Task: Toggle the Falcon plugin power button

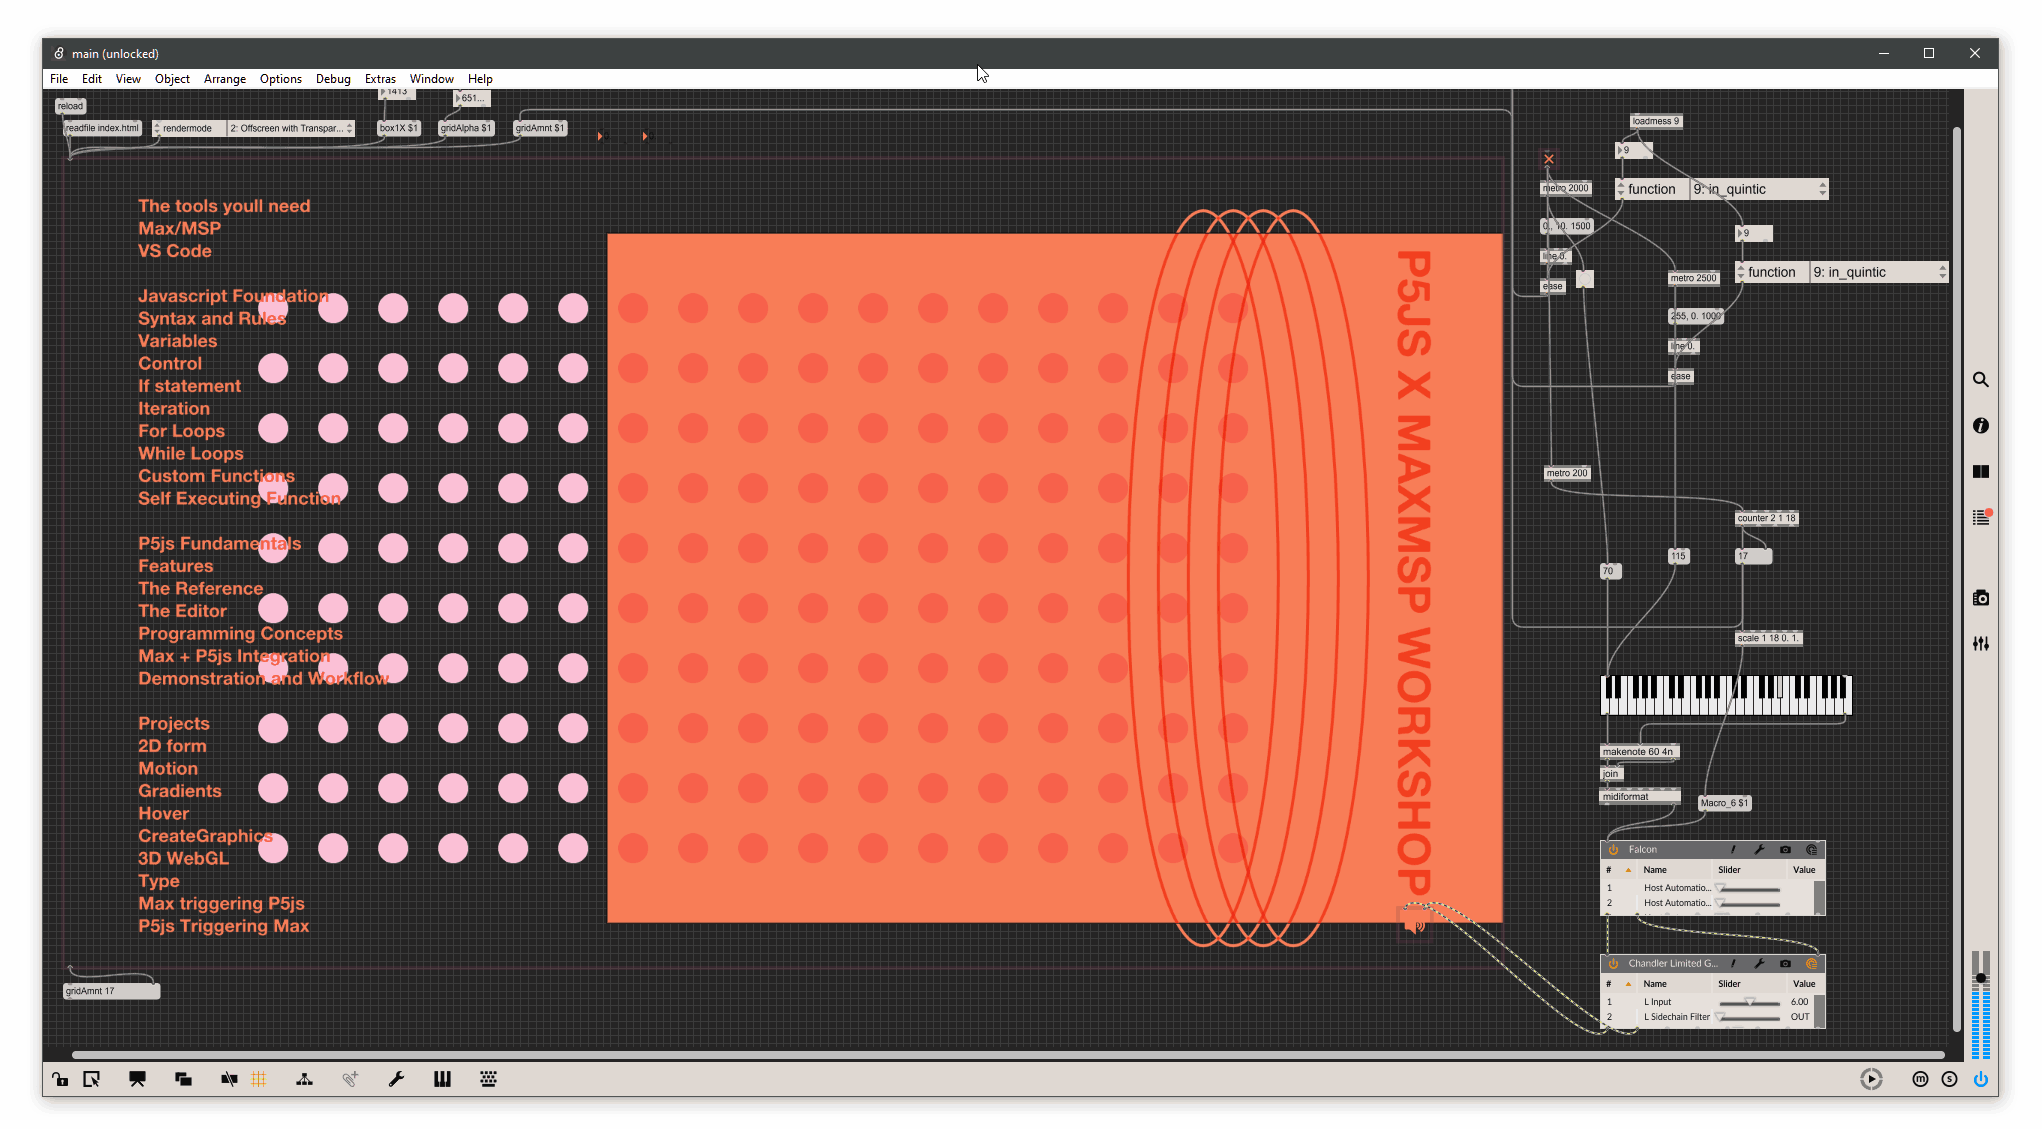Action: (1613, 850)
